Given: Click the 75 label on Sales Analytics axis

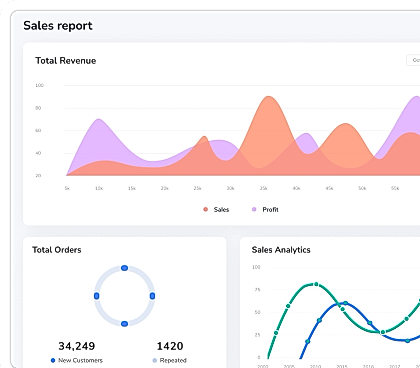Looking at the screenshot, I should (x=257, y=290).
